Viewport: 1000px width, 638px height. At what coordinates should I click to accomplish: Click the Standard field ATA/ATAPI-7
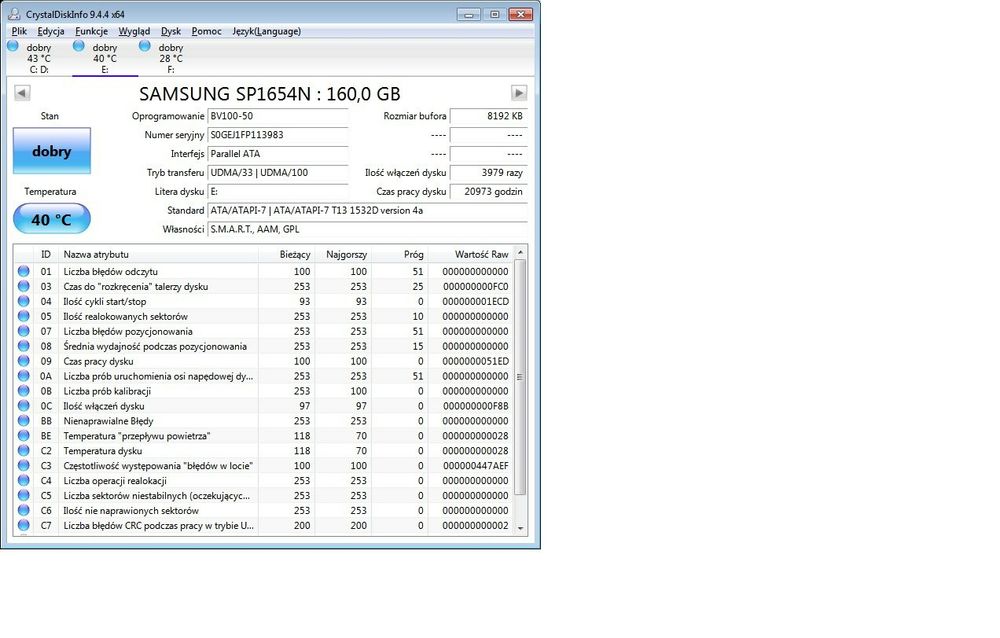tap(367, 210)
